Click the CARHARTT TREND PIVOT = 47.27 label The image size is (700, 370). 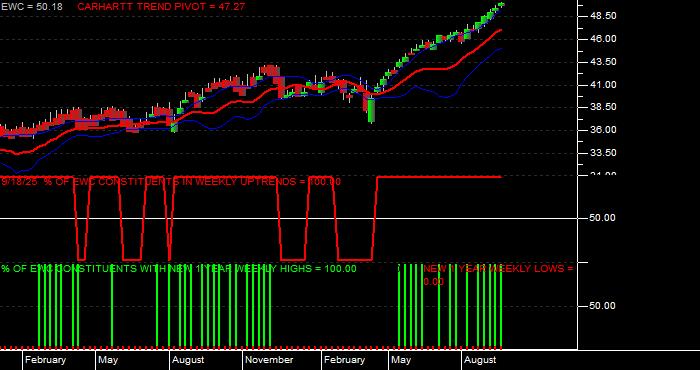click(161, 7)
